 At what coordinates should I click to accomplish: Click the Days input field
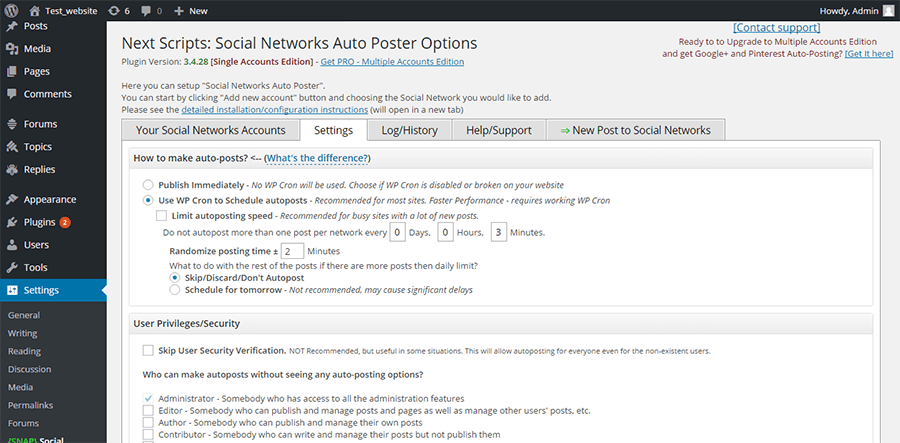(397, 232)
